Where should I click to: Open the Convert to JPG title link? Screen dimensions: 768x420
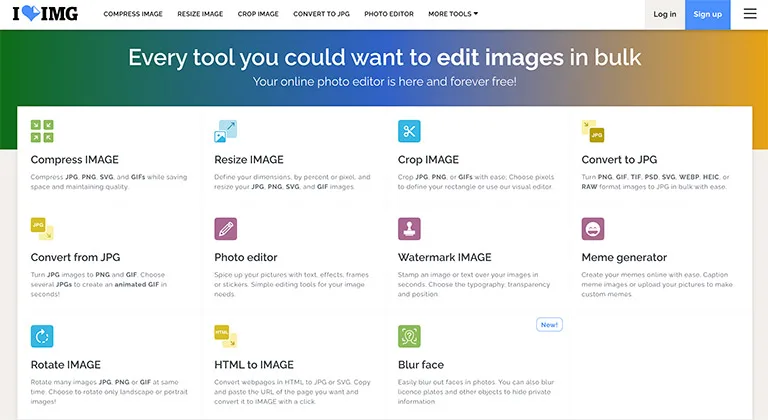(619, 160)
